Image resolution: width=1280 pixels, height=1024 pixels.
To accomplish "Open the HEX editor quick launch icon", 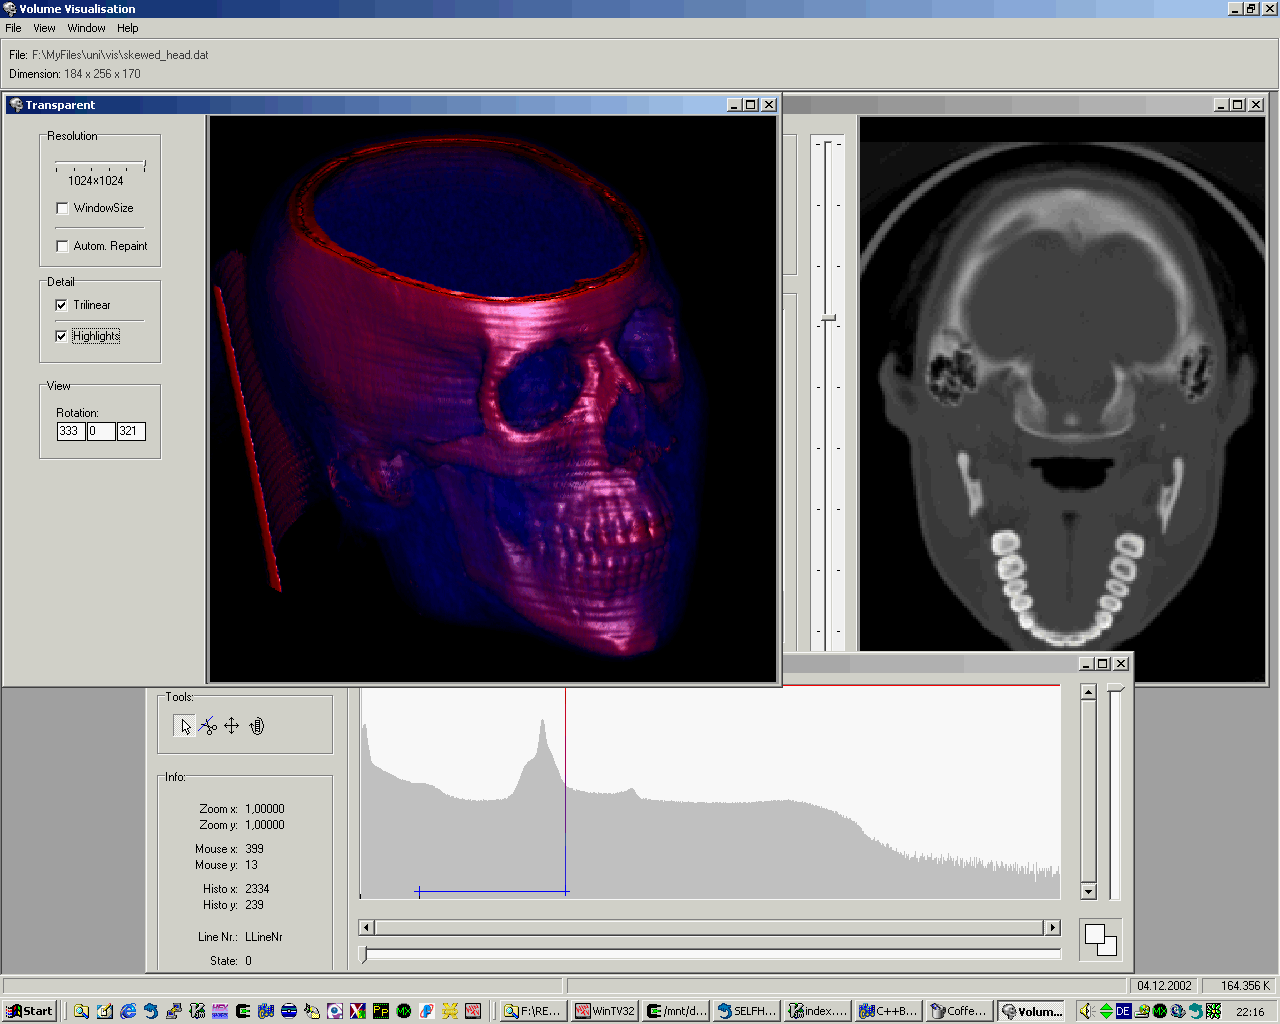I will point(220,1011).
